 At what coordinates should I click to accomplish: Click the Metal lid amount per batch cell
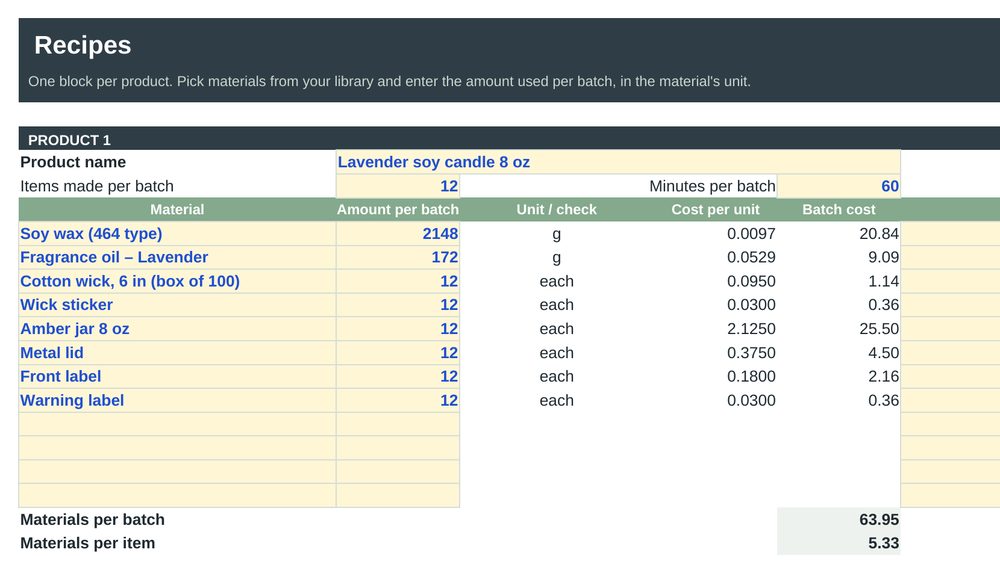click(x=397, y=353)
